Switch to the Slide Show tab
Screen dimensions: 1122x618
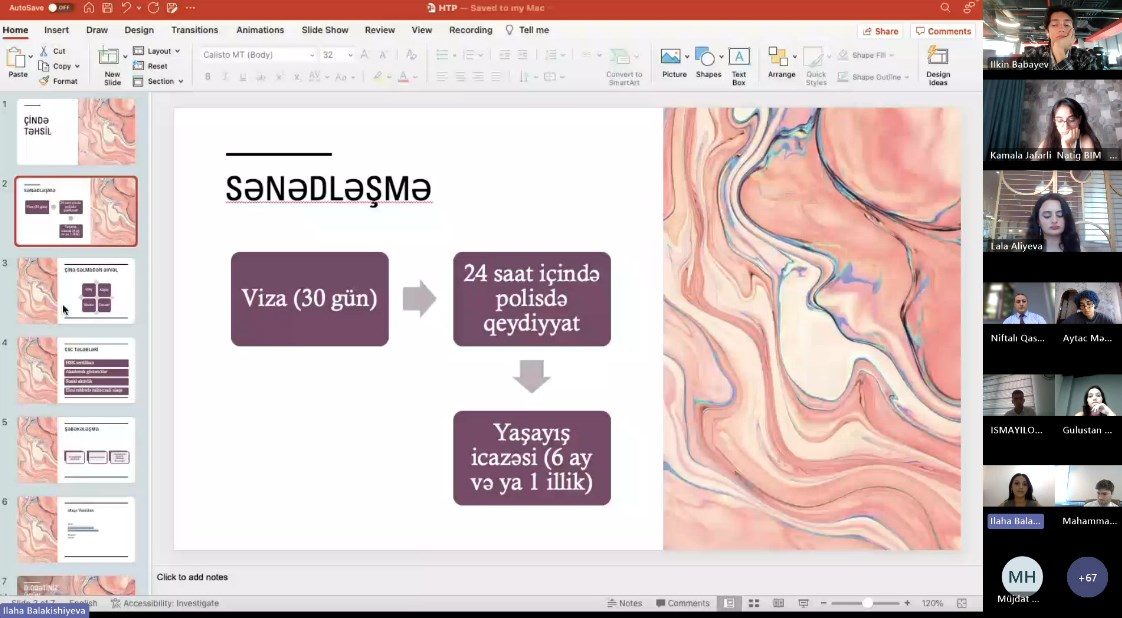(x=325, y=30)
